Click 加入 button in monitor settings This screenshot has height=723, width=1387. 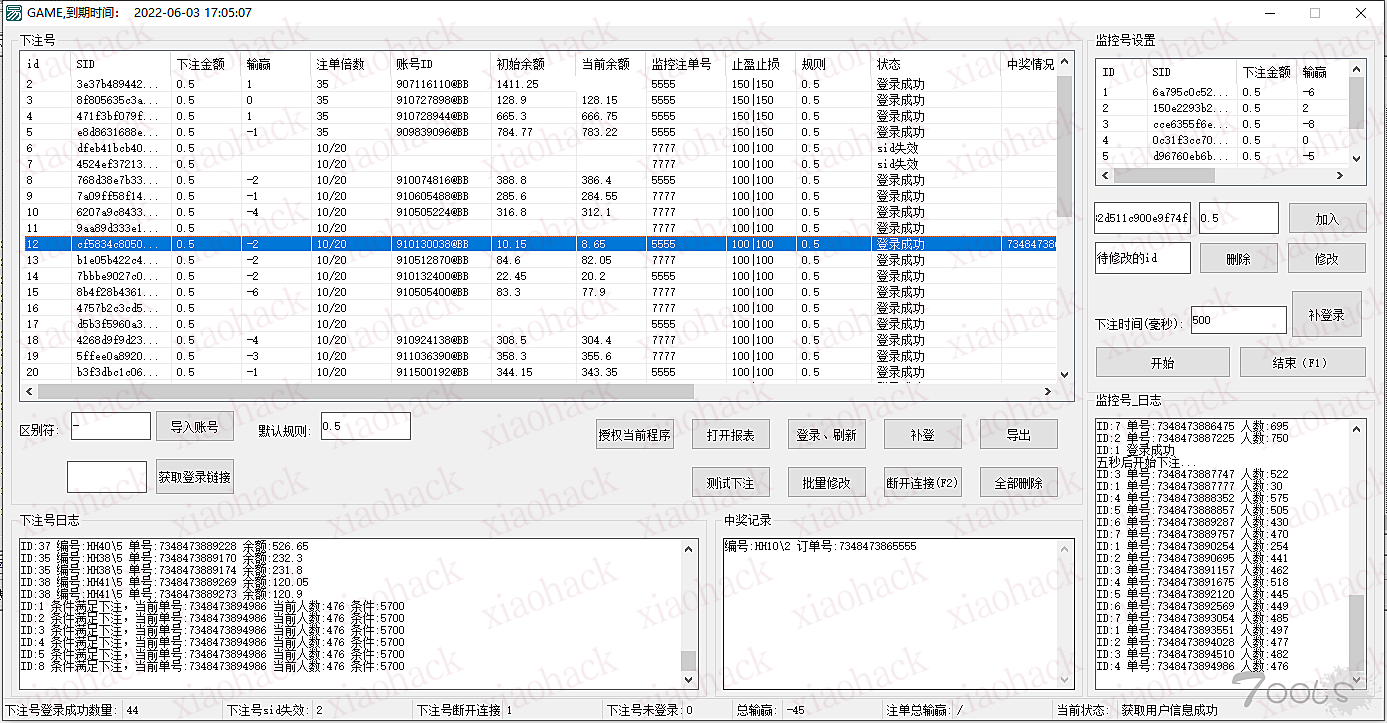click(1326, 219)
